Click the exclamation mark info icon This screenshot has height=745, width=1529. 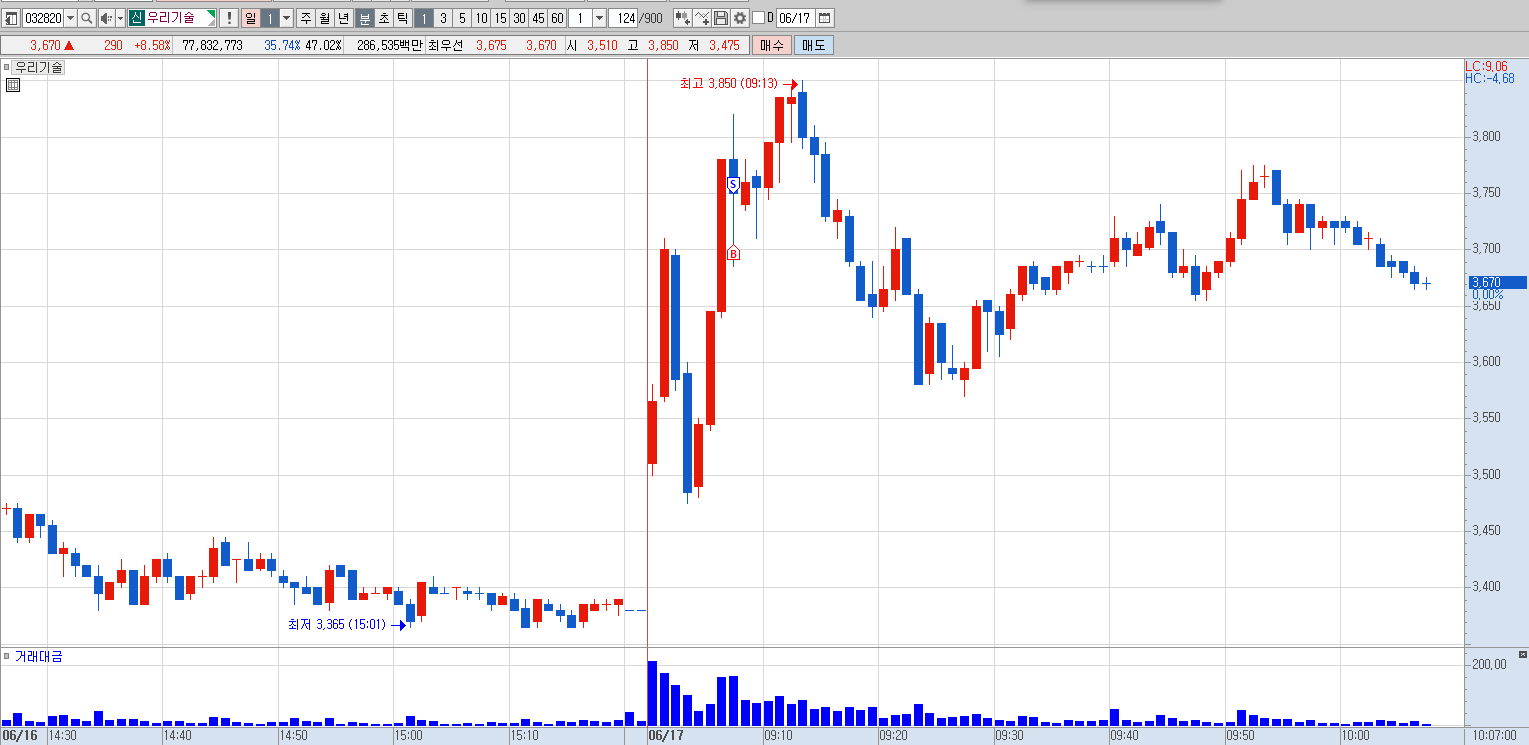[x=228, y=18]
